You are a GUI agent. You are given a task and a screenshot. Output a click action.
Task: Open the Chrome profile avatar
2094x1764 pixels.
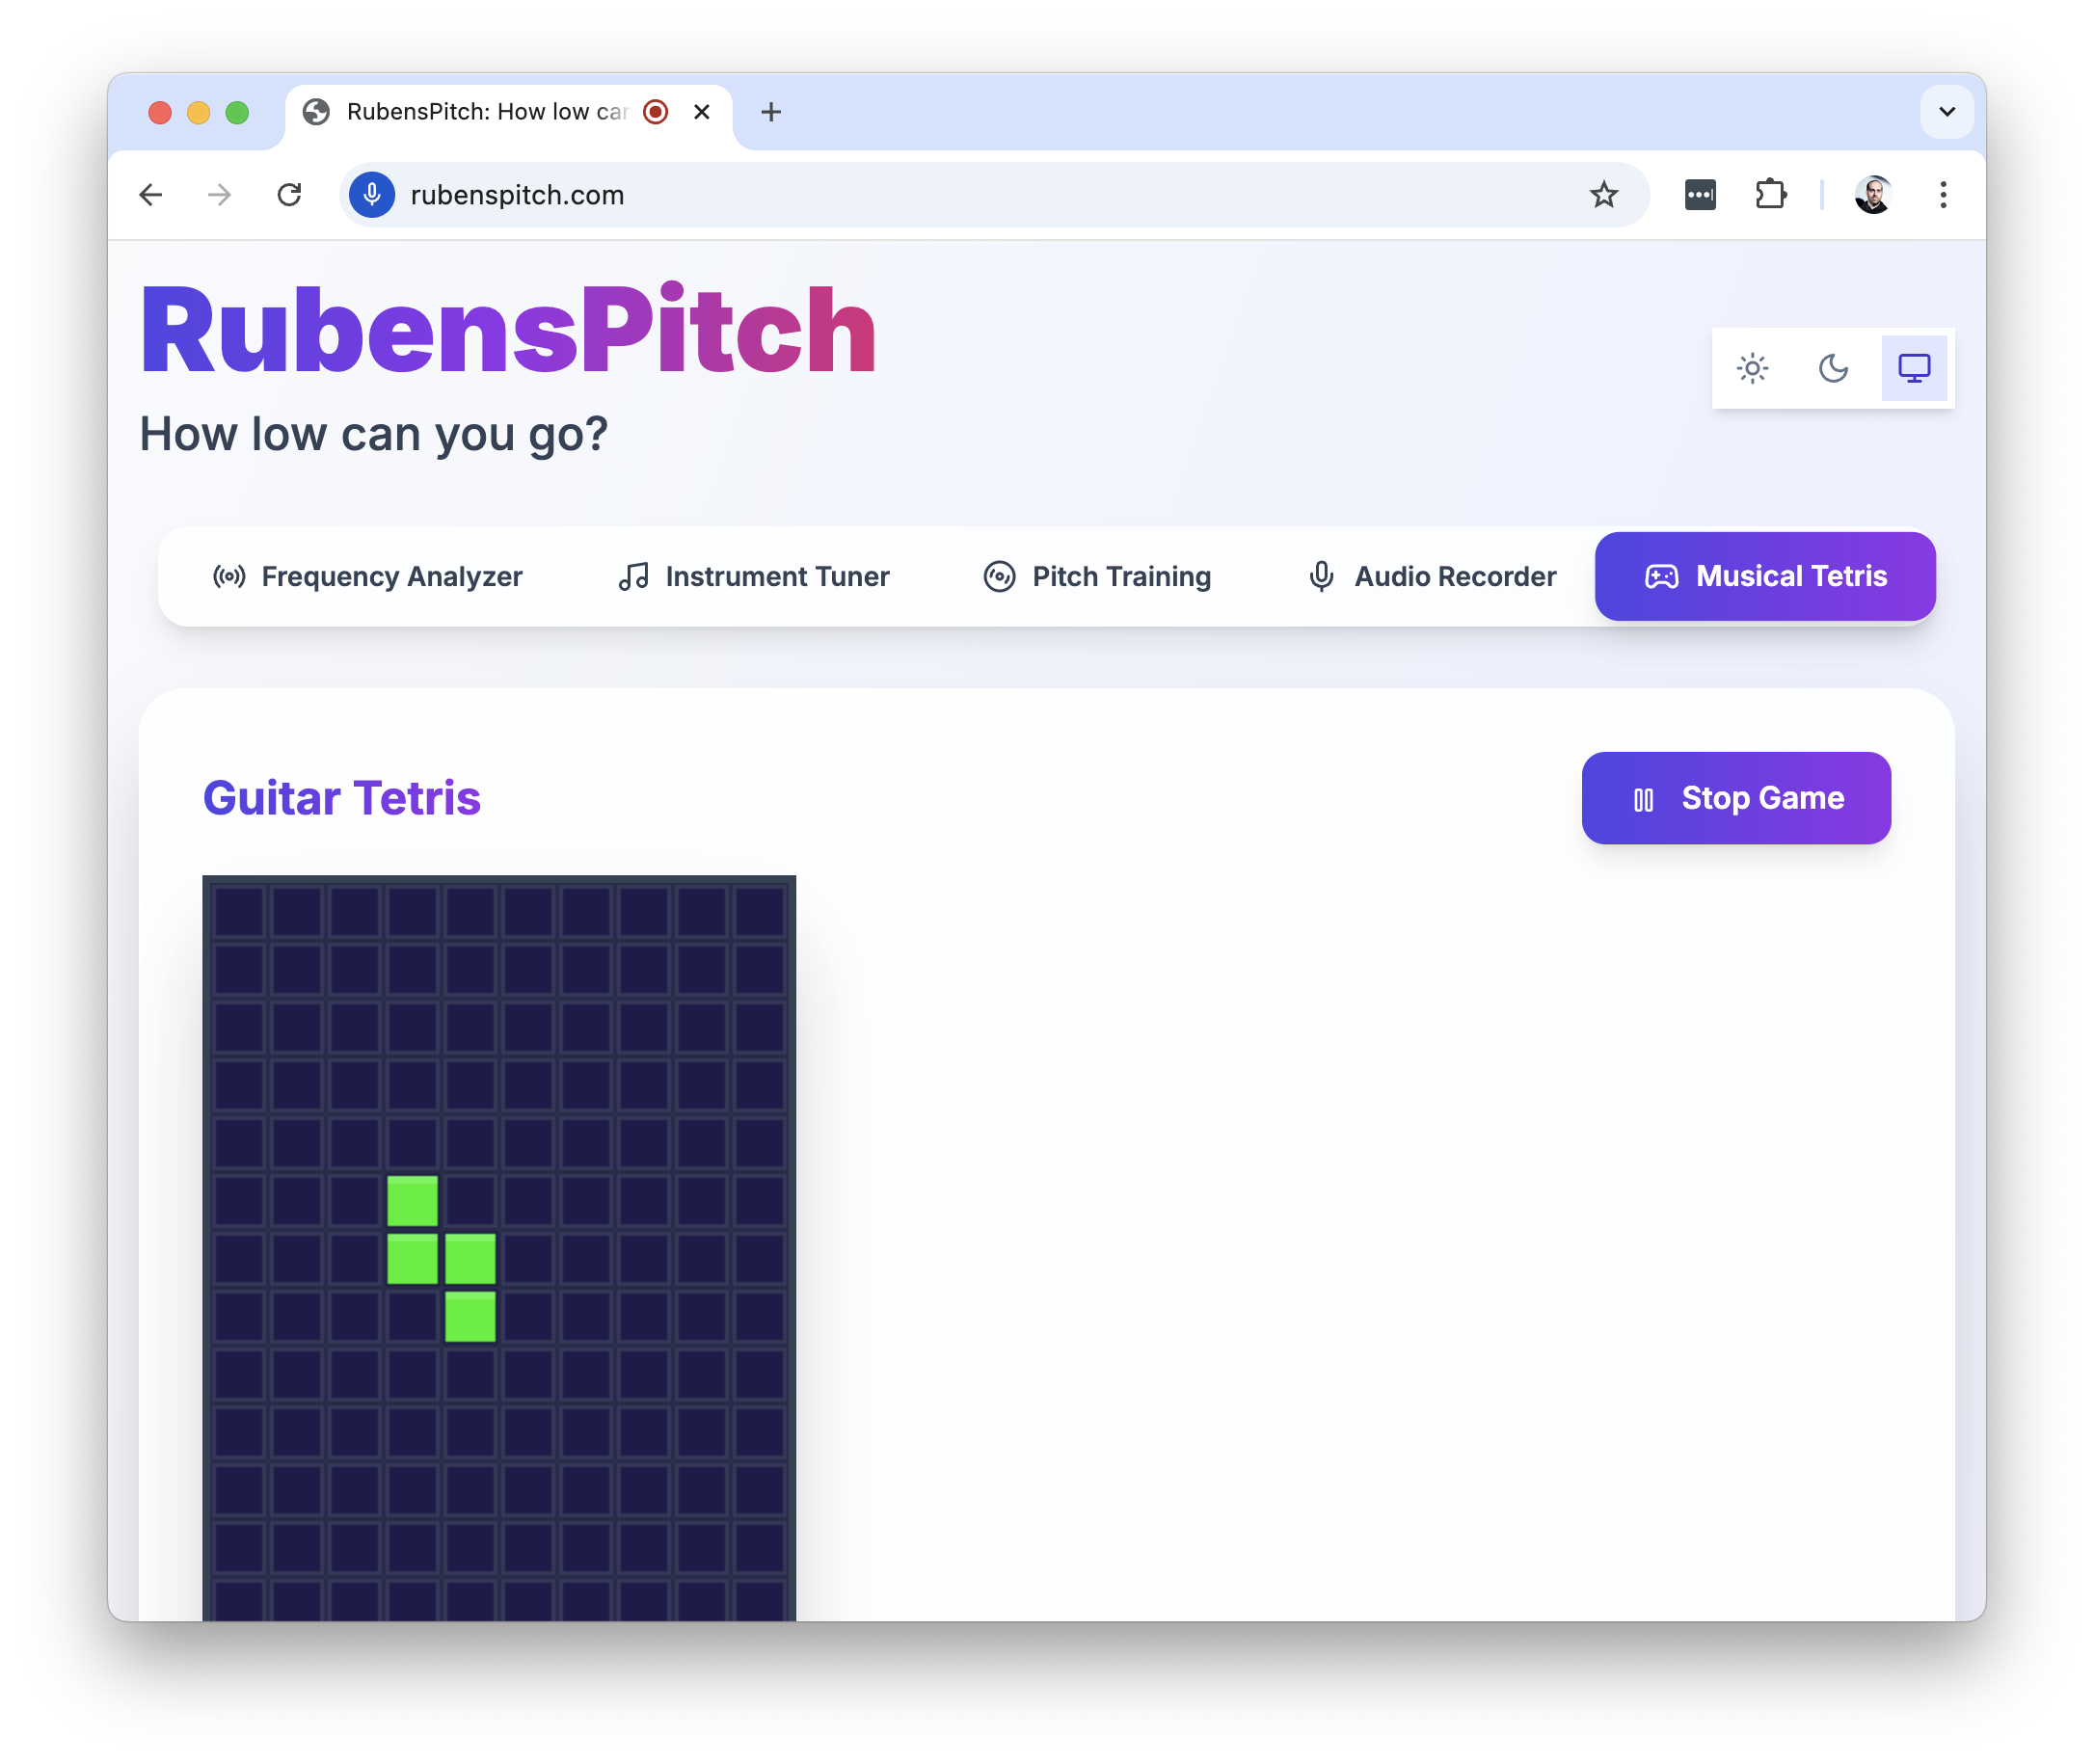(1872, 195)
